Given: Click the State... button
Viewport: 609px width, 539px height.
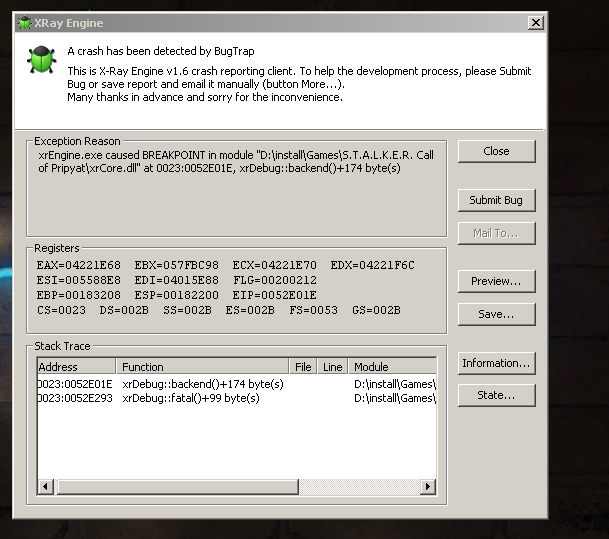Looking at the screenshot, I should pos(496,395).
